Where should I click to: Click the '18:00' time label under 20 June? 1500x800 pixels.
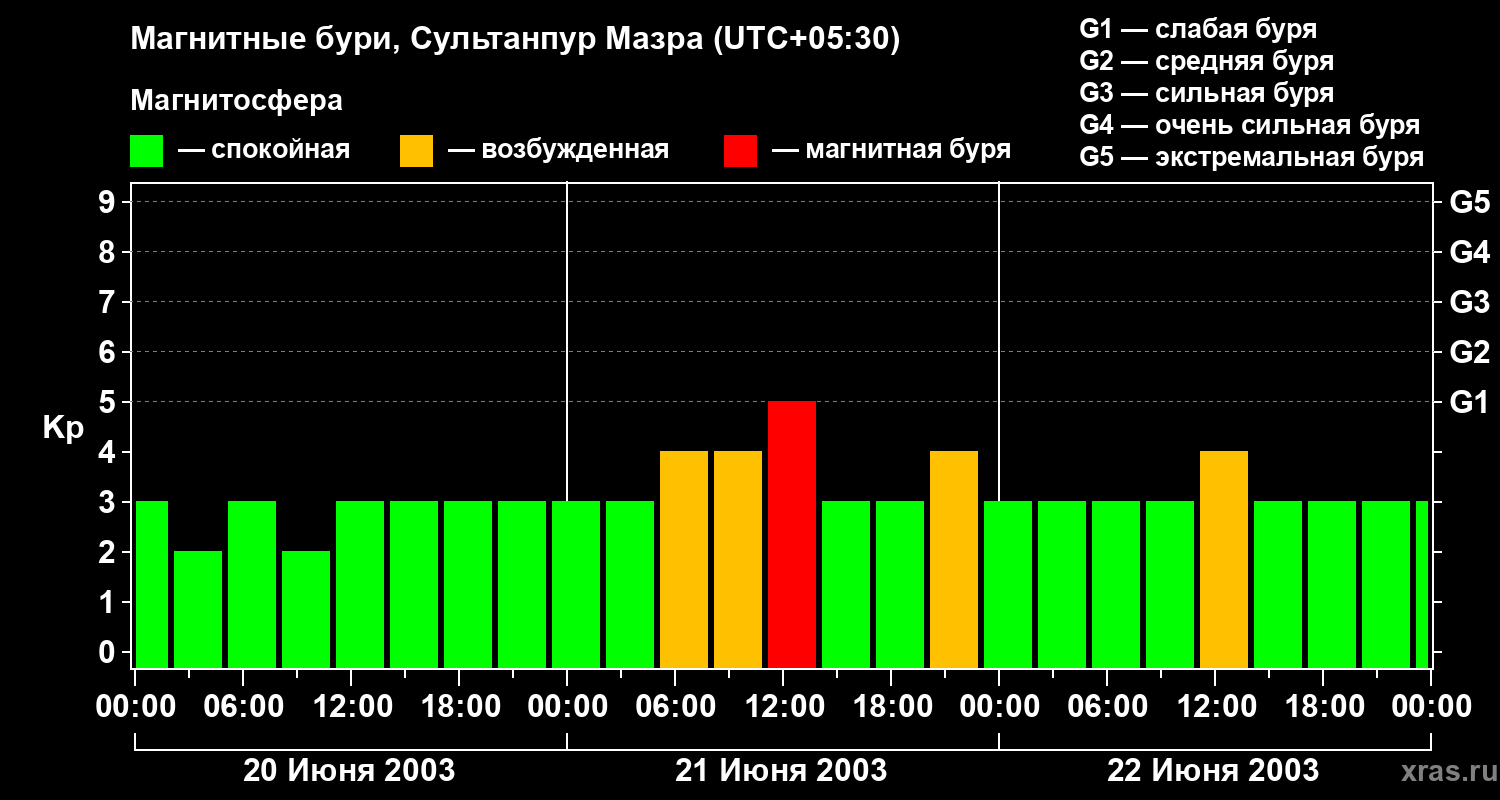coord(460,707)
